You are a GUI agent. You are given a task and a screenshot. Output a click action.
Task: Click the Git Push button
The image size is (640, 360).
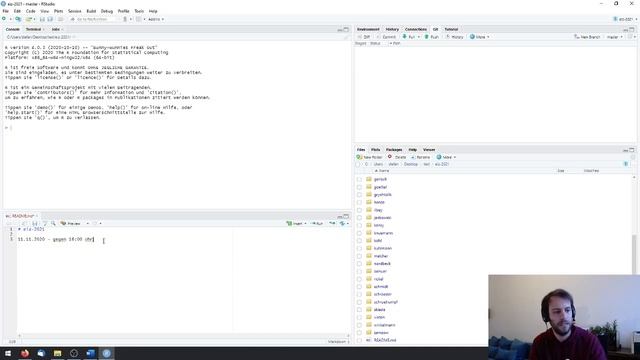[432, 37]
